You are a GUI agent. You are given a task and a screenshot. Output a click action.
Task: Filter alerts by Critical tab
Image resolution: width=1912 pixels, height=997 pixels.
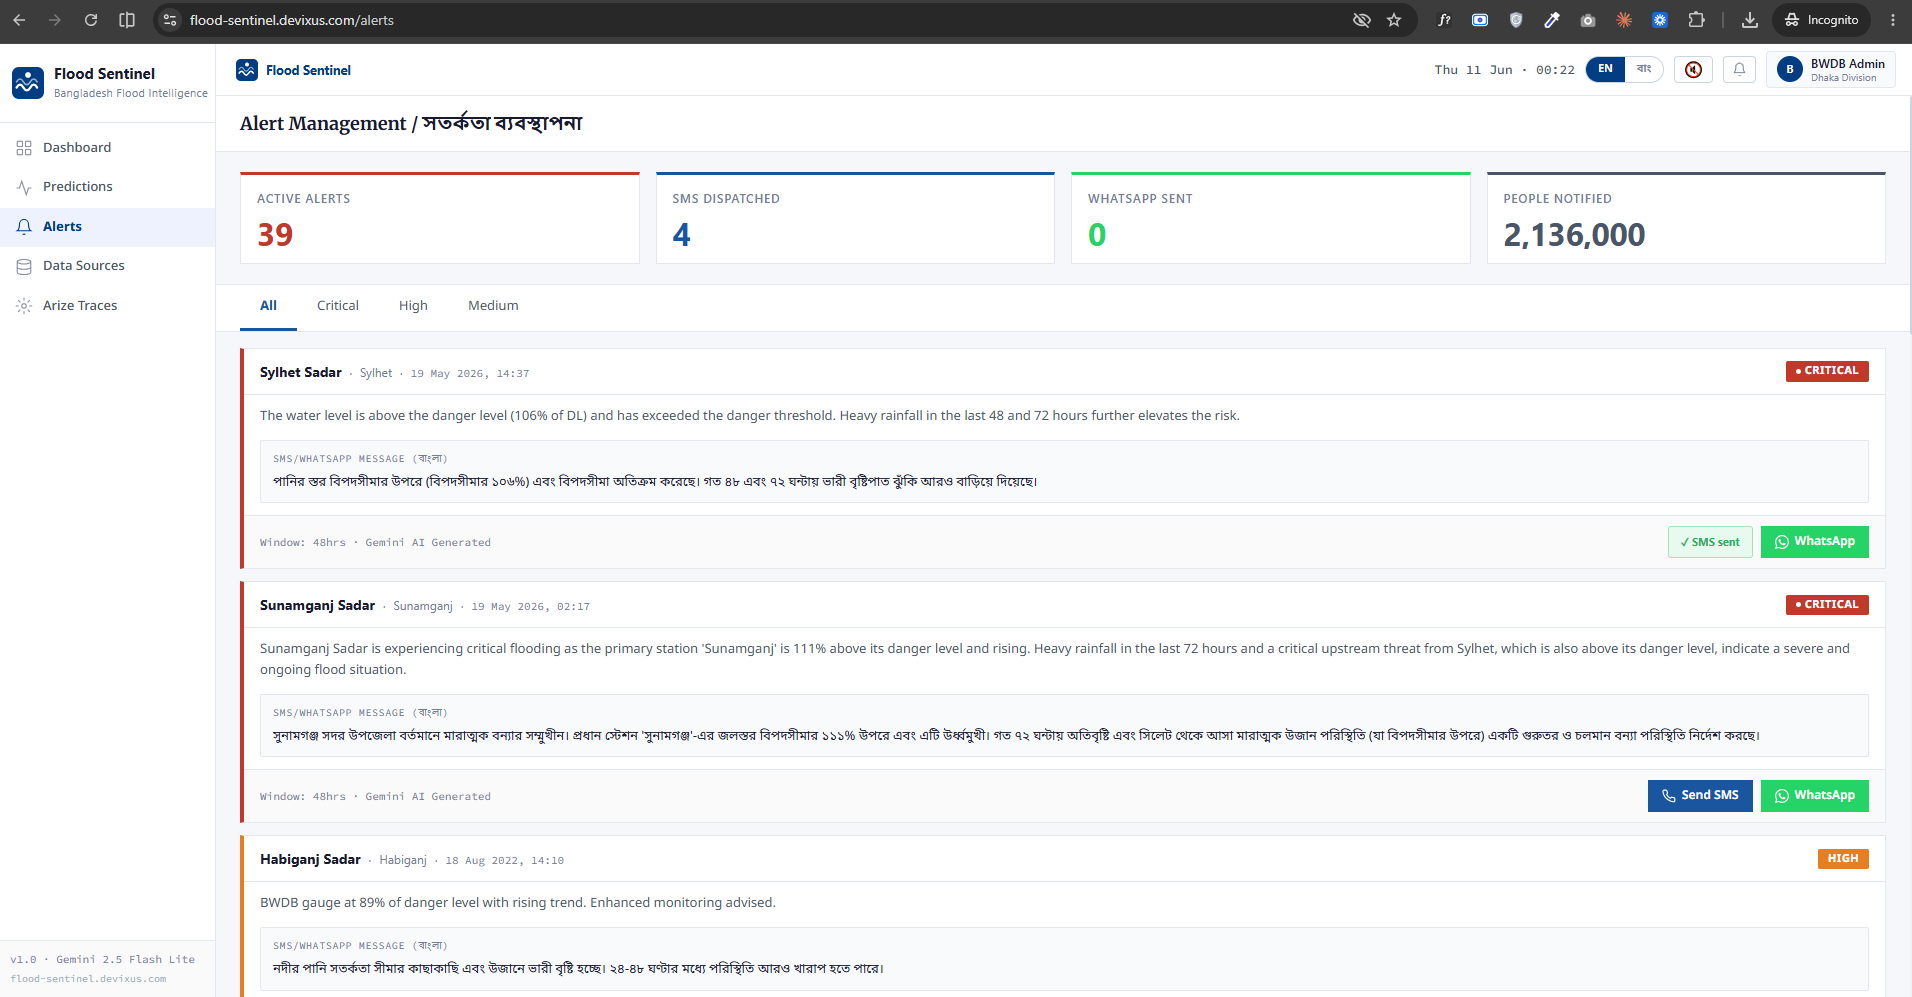338,306
